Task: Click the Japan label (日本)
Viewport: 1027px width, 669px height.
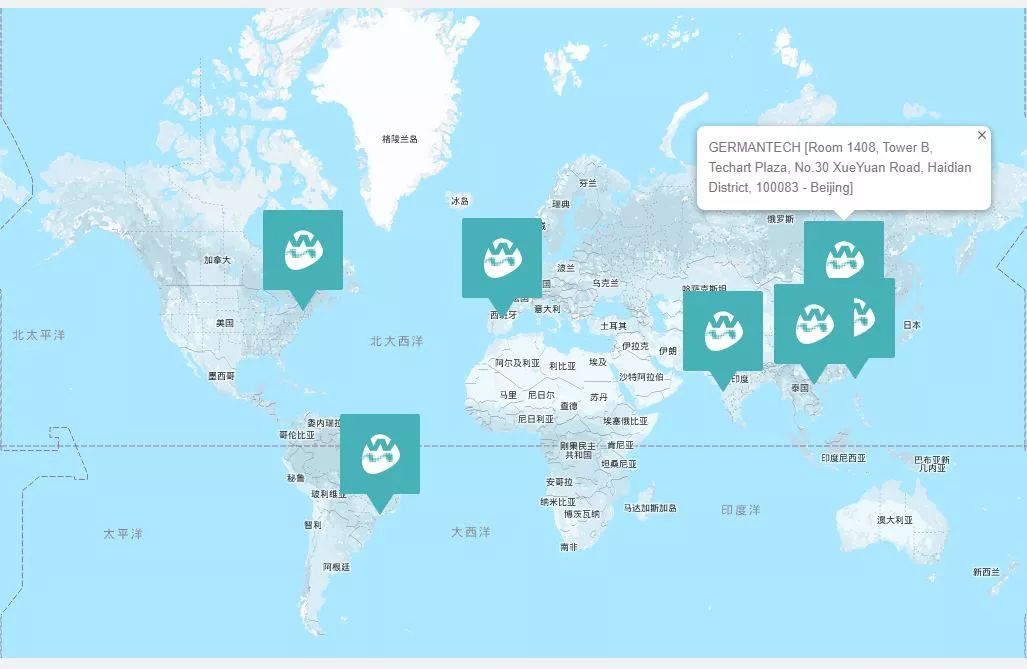Action: coord(911,325)
